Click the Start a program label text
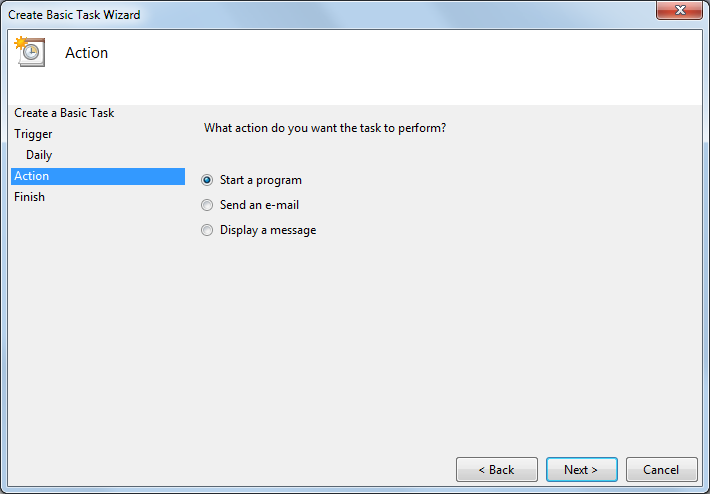Viewport: 710px width, 494px height. [x=261, y=180]
